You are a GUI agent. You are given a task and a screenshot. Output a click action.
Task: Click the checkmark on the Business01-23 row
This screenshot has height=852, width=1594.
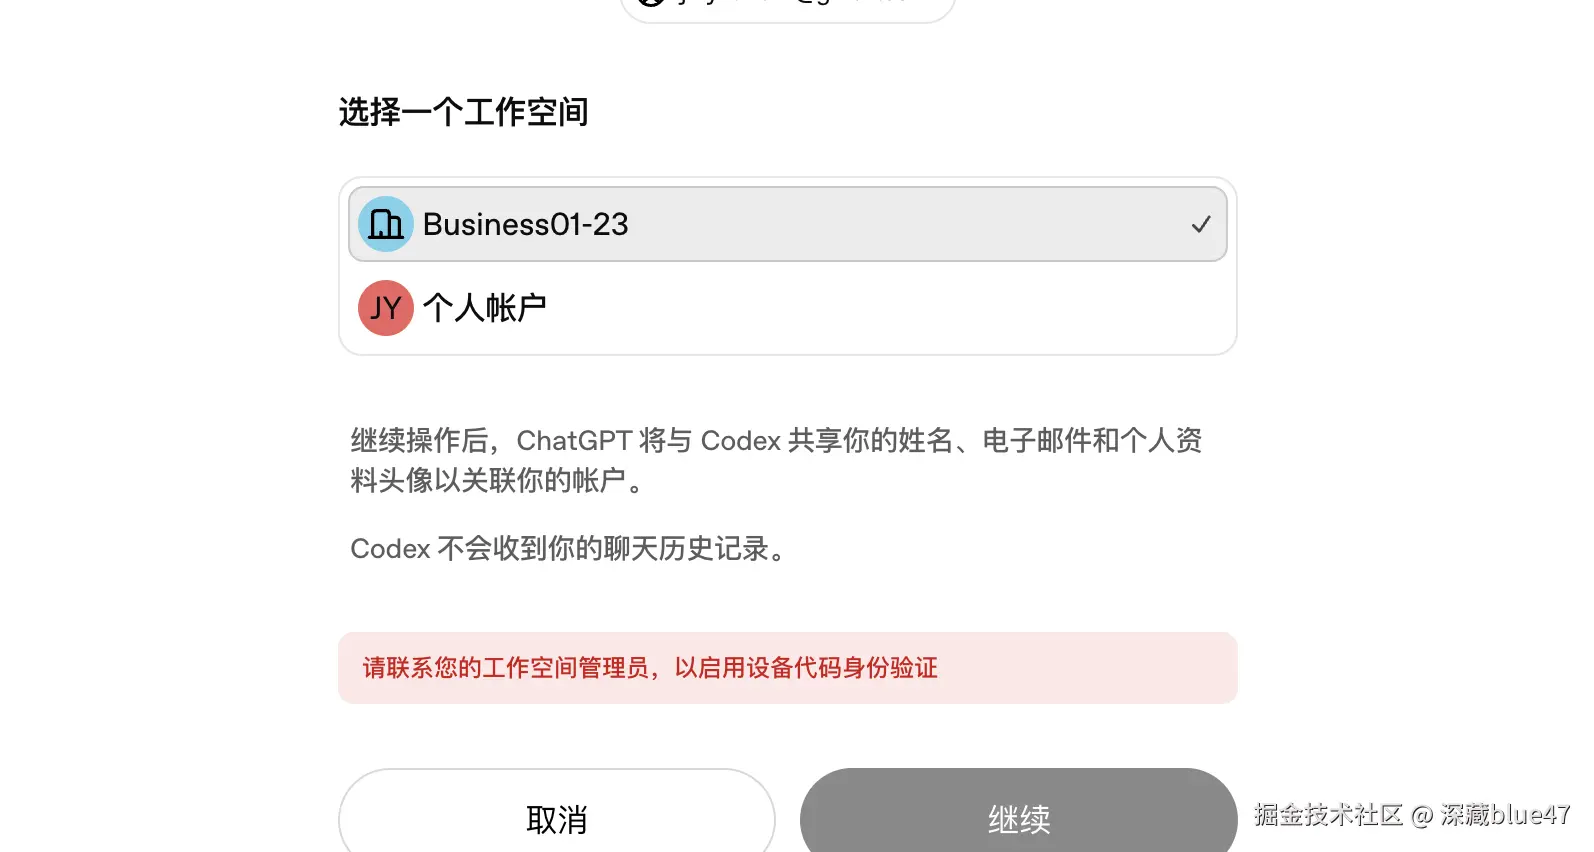(1201, 224)
